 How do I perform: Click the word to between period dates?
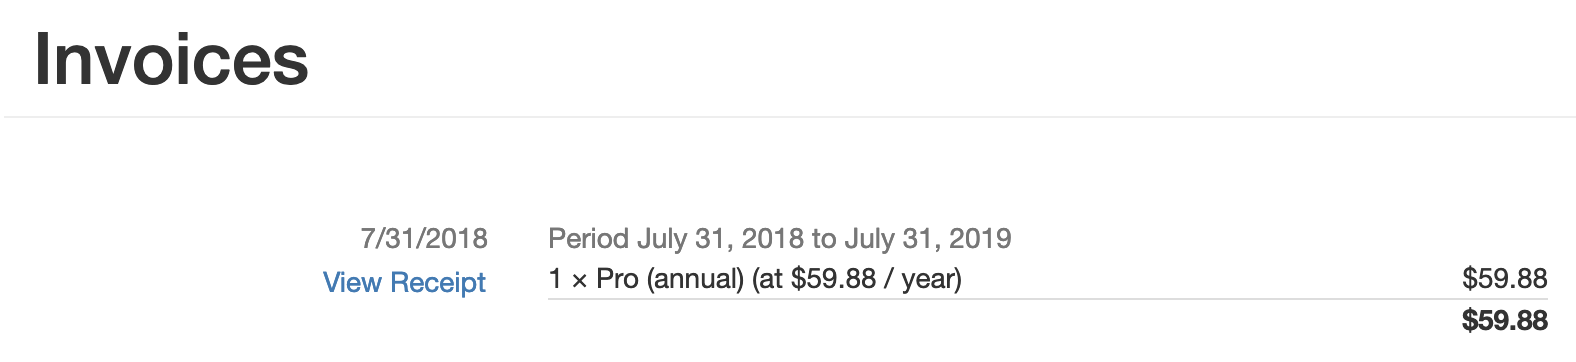pos(824,239)
